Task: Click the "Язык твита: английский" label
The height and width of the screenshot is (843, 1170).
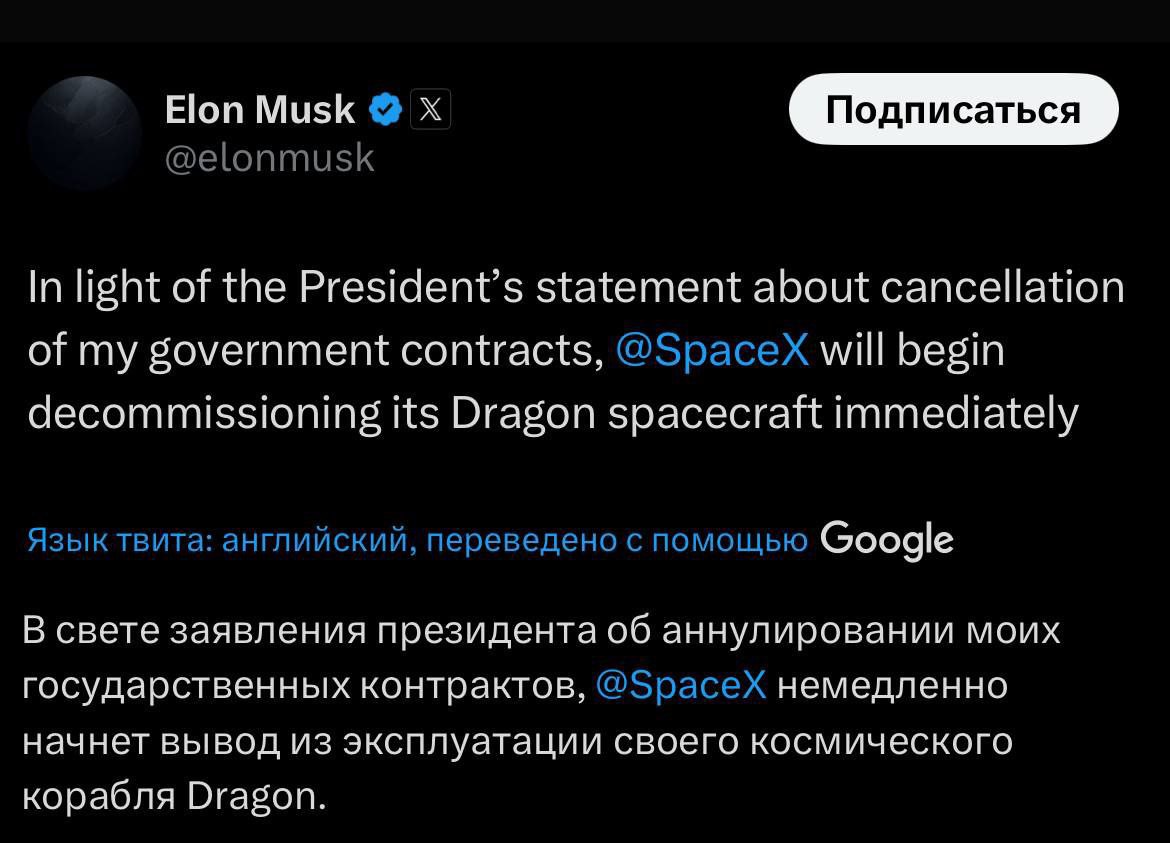Action: click(216, 541)
